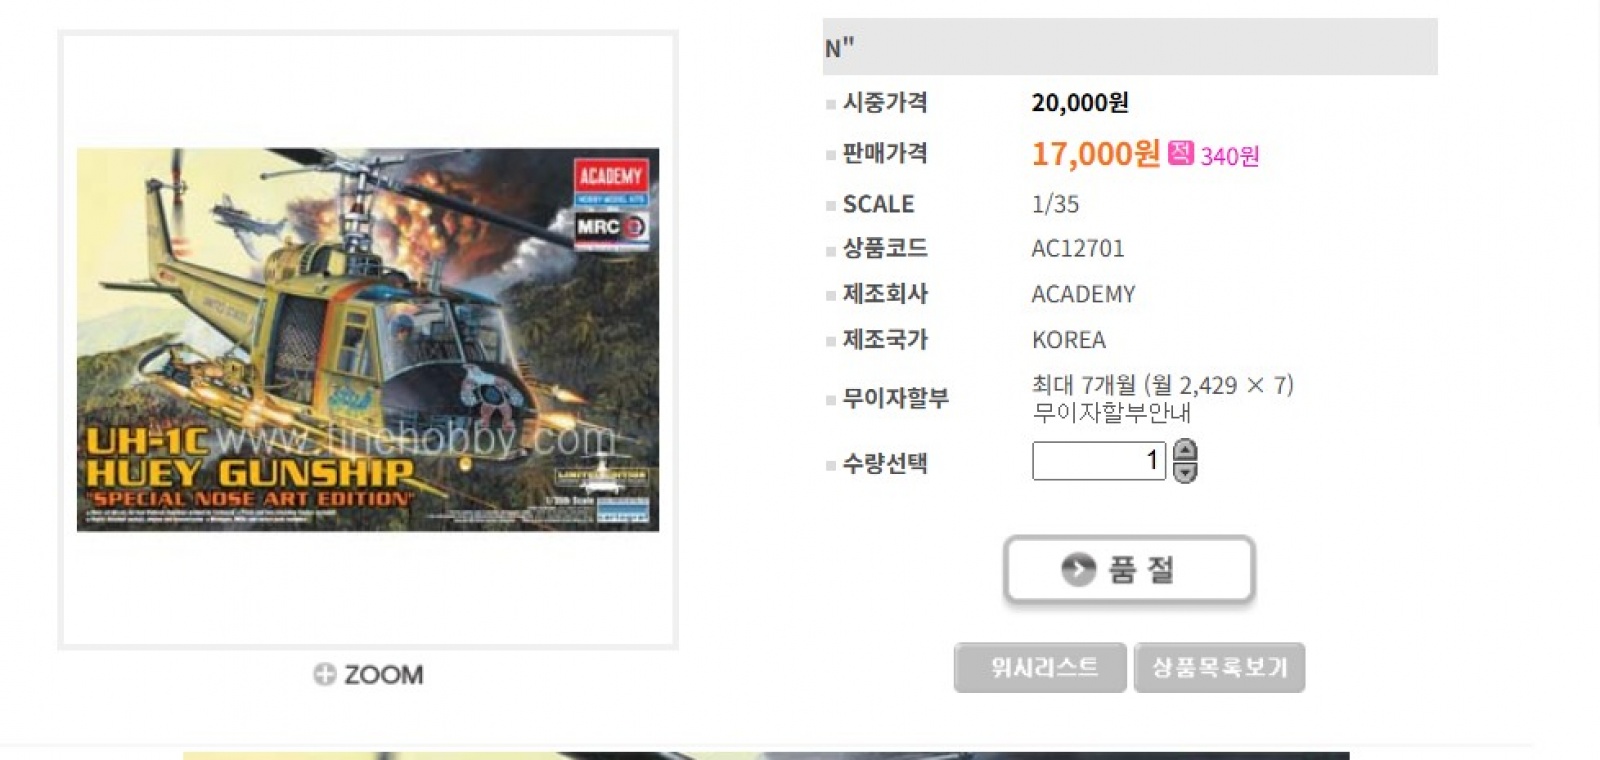The height and width of the screenshot is (760, 1600).
Task: Click the UH-1C Huey Gunship box art
Action: pos(368,340)
